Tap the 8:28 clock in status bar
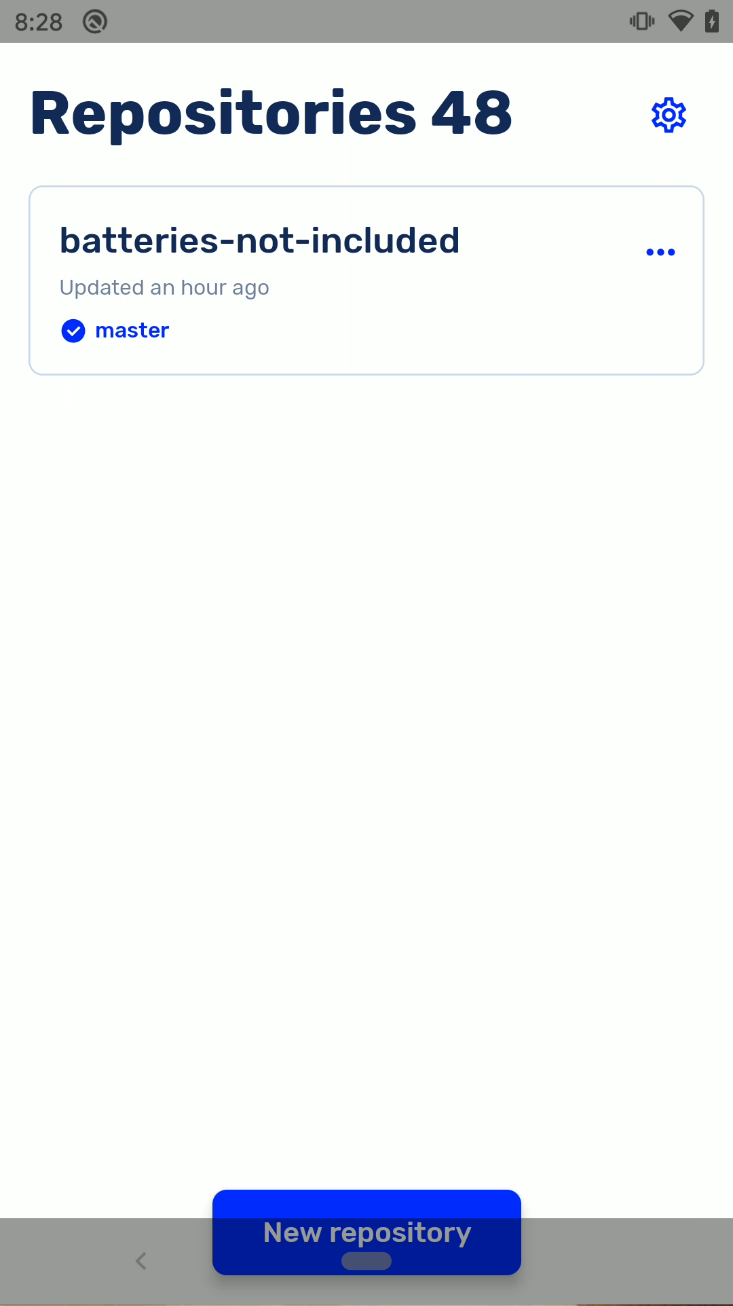The image size is (733, 1306). coord(39,22)
